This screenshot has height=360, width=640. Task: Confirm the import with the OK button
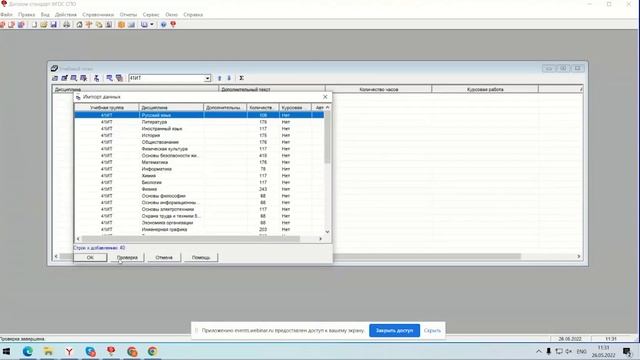[90, 258]
